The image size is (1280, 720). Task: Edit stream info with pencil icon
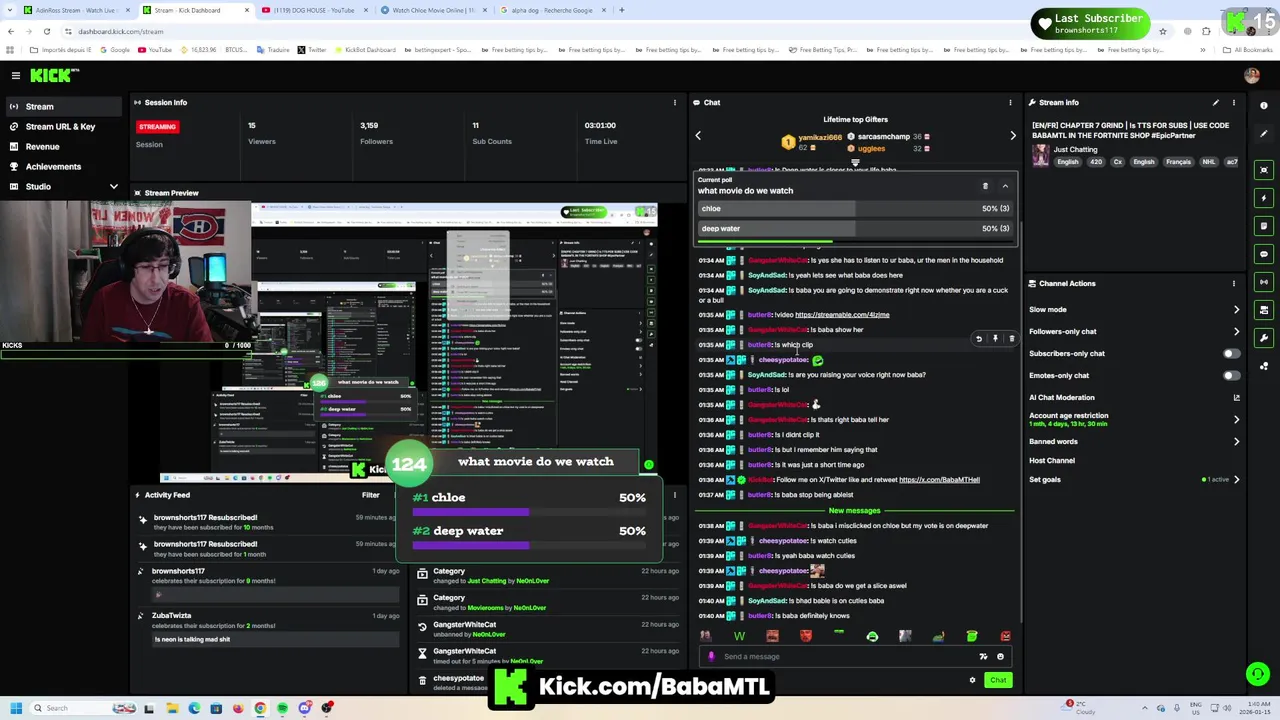(1216, 102)
